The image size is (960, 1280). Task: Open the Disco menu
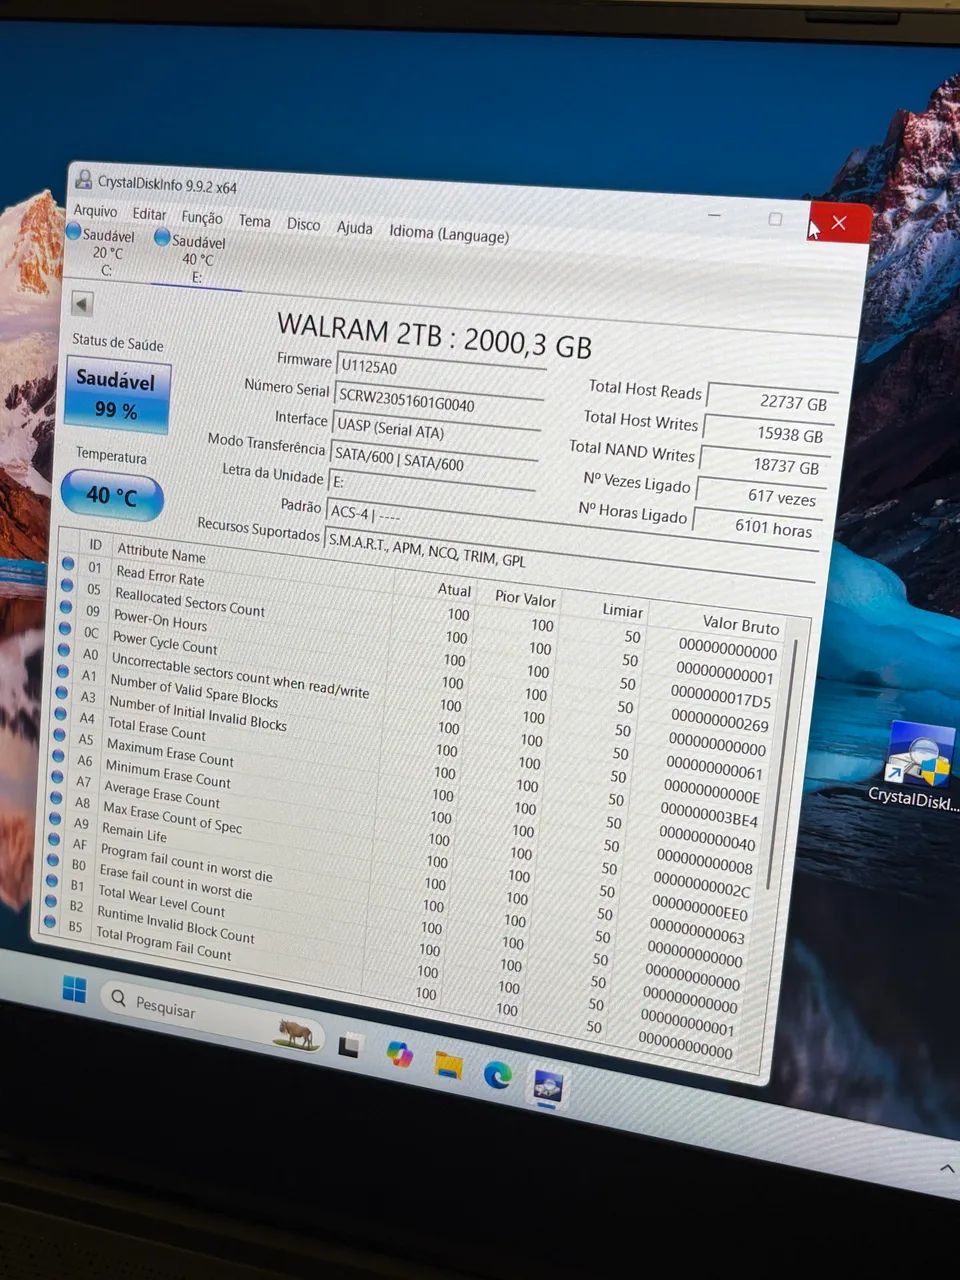click(303, 224)
